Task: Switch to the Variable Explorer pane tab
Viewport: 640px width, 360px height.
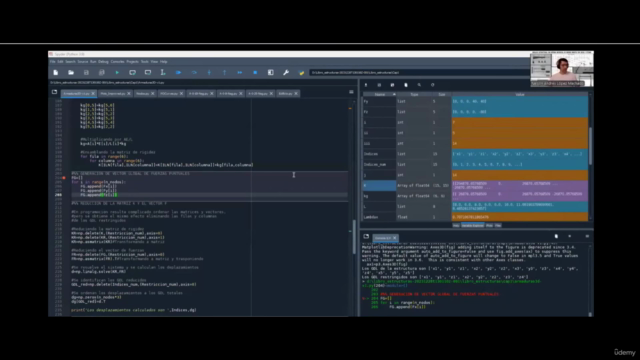Action: click(472, 225)
